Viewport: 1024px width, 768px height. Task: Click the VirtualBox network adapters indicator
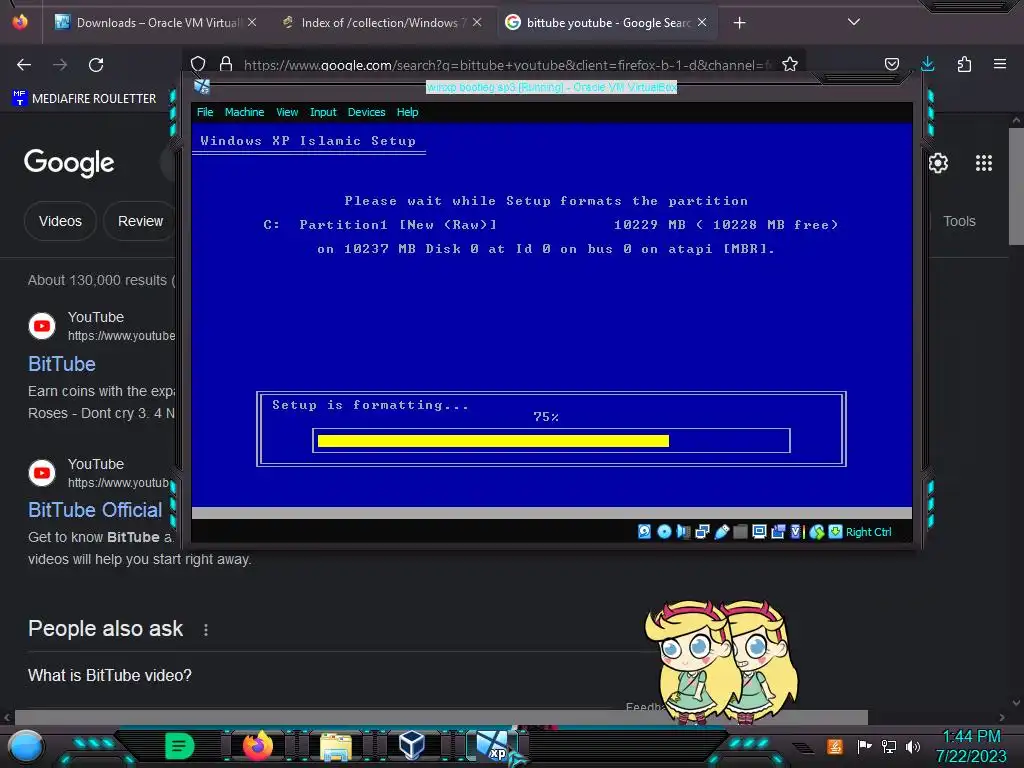point(702,532)
